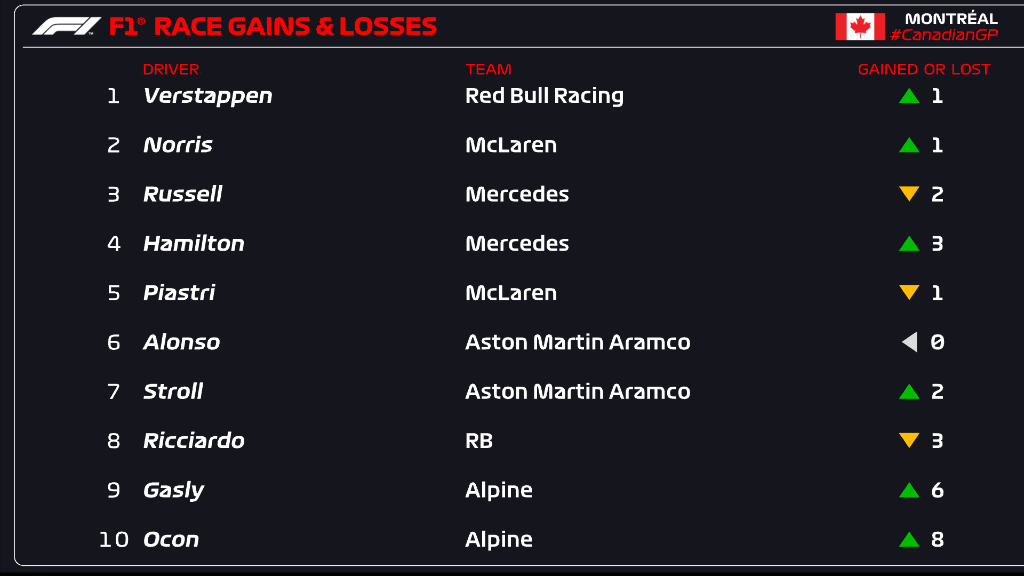Click the green up arrow beside Verstappen

909,96
